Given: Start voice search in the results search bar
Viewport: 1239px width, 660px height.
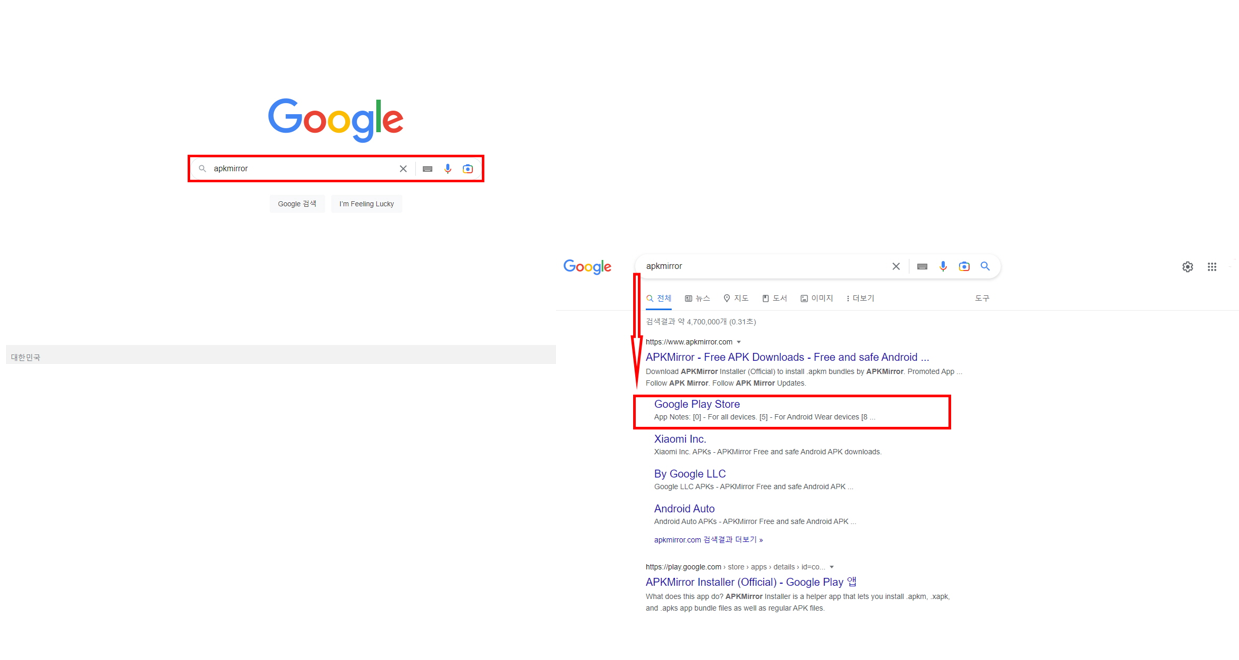Looking at the screenshot, I should click(x=943, y=267).
